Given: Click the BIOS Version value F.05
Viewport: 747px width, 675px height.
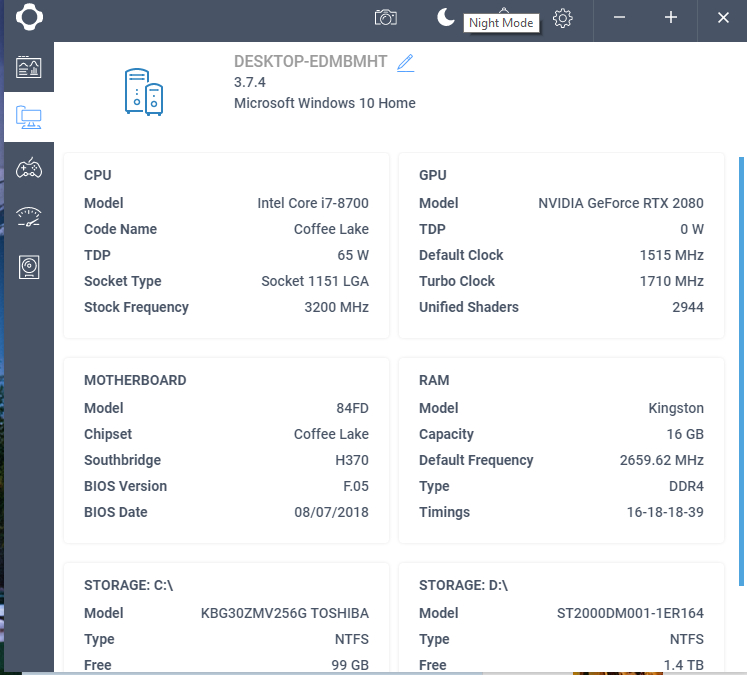Looking at the screenshot, I should tap(356, 486).
